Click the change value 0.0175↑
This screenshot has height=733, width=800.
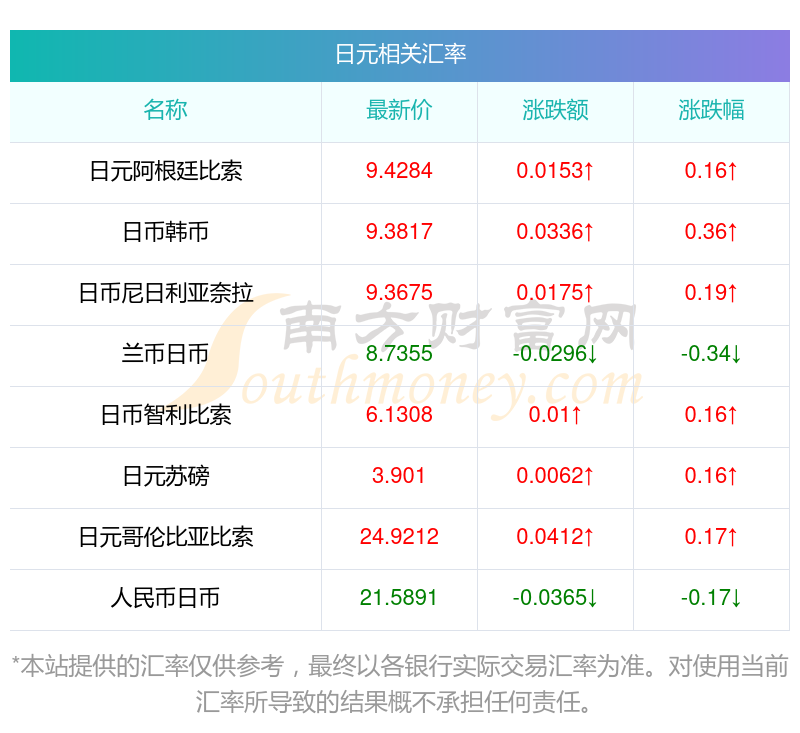pyautogui.click(x=555, y=293)
